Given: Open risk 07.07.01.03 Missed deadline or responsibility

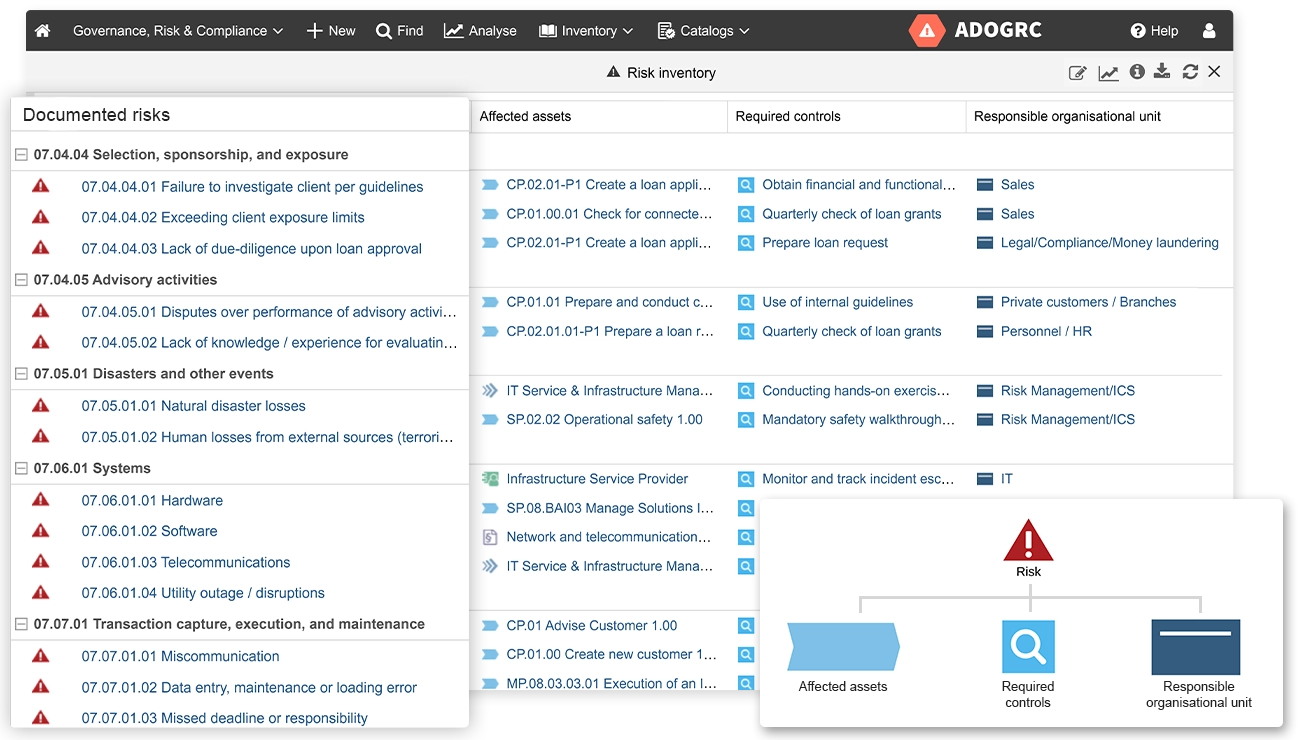Looking at the screenshot, I should (x=224, y=717).
